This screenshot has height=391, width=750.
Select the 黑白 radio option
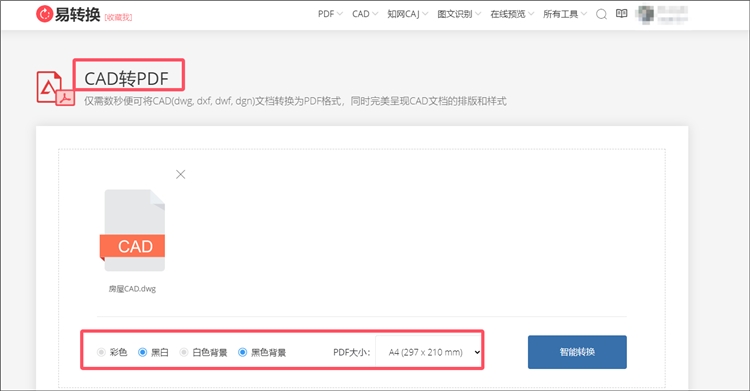143,352
